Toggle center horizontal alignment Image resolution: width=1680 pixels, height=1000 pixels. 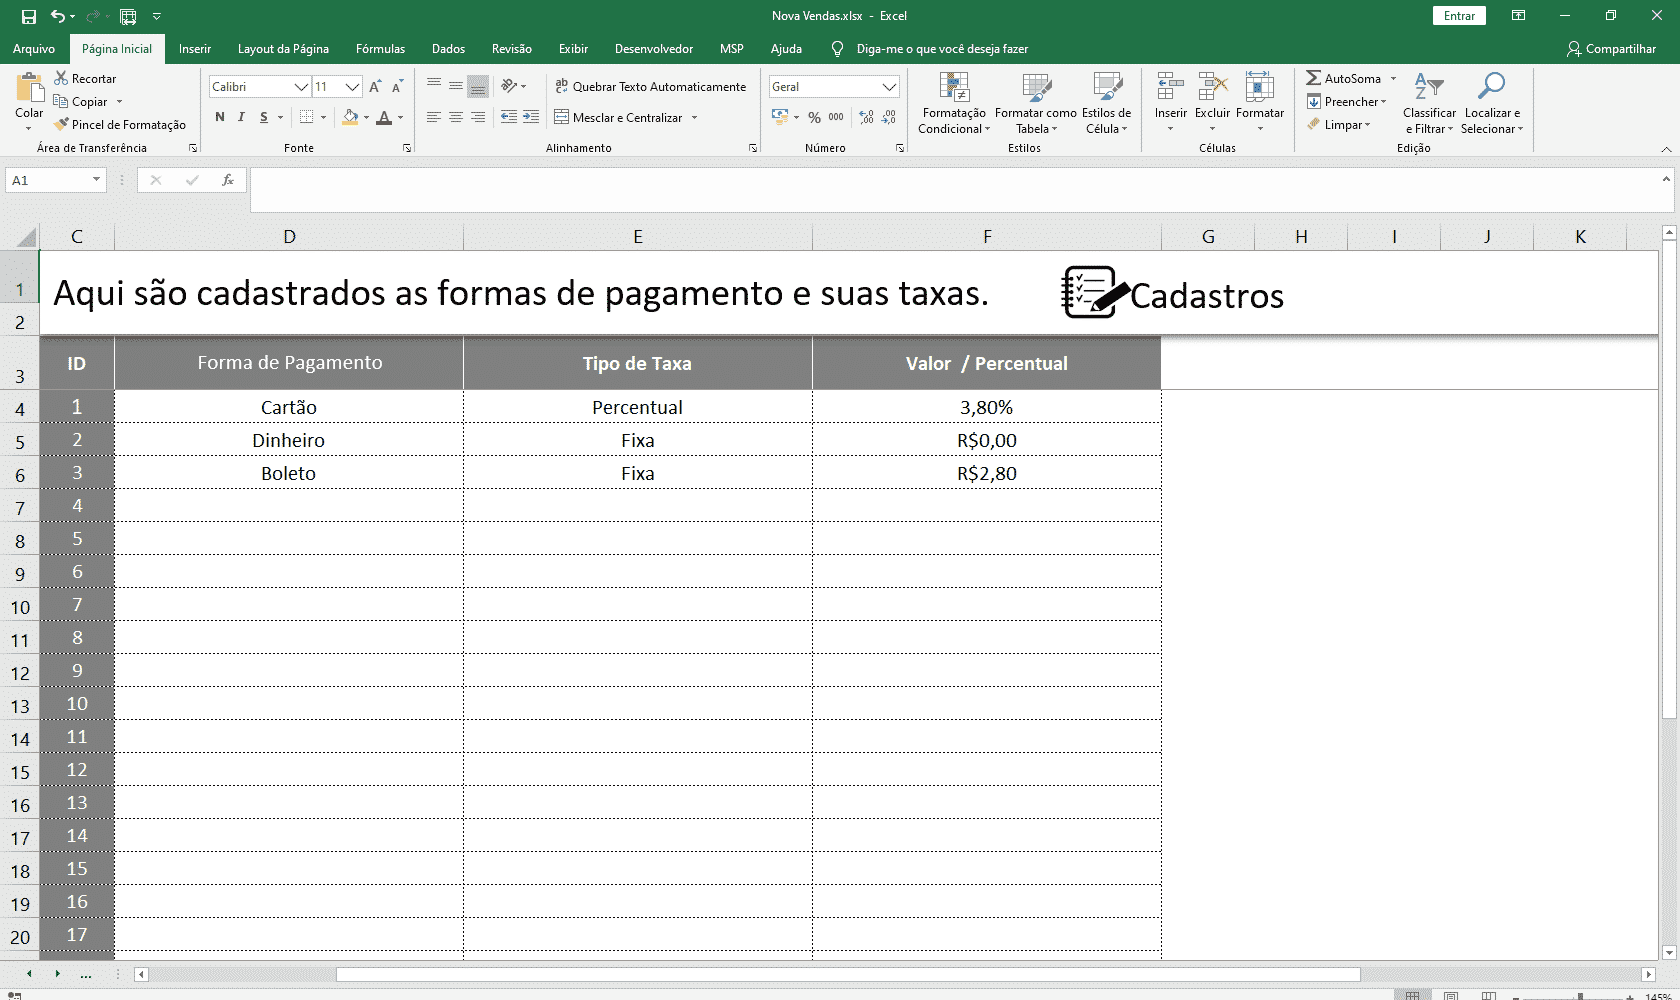coord(456,117)
